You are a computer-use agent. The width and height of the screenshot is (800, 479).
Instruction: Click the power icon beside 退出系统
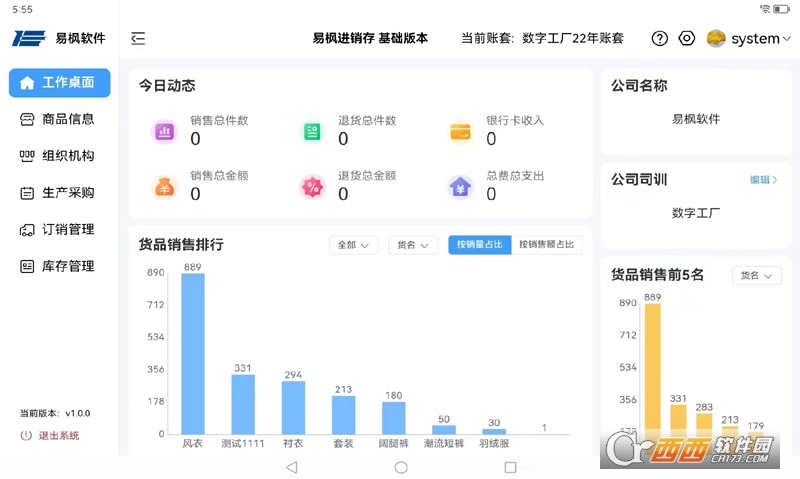point(26,436)
